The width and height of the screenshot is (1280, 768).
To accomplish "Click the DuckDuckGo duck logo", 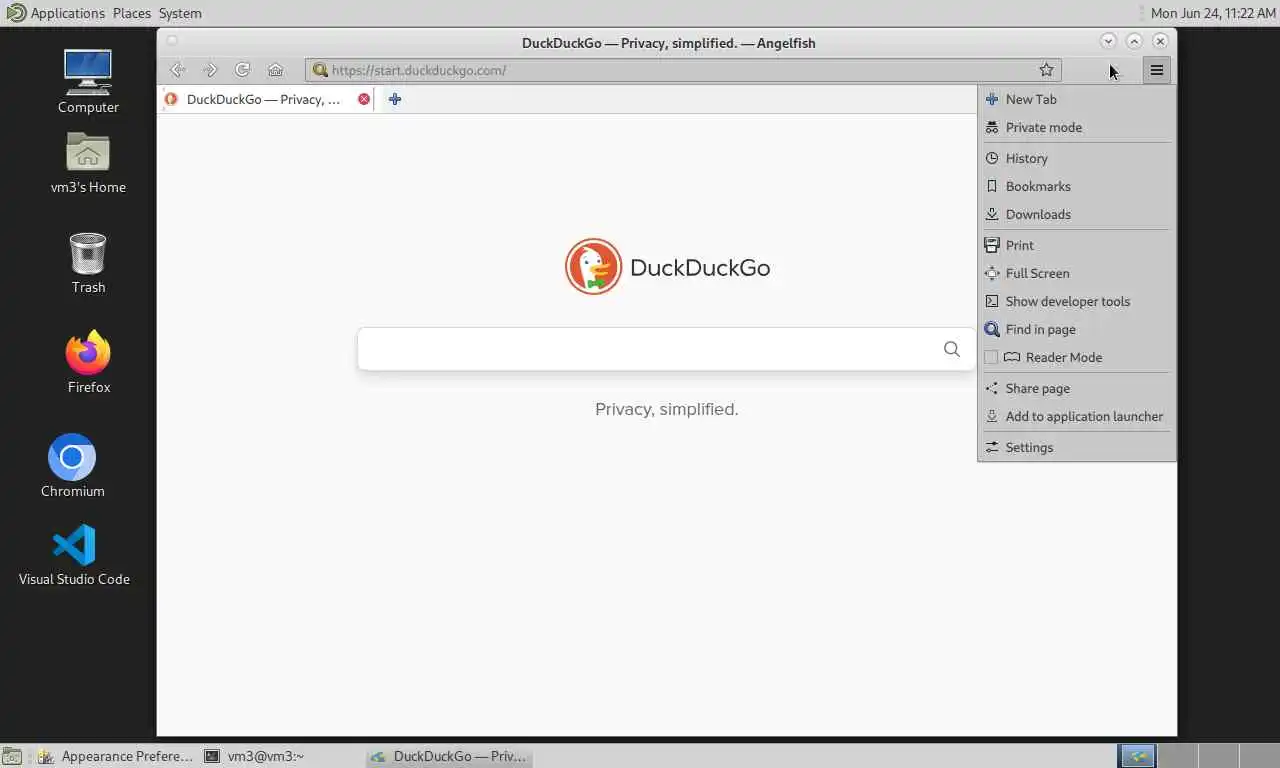I will point(593,267).
